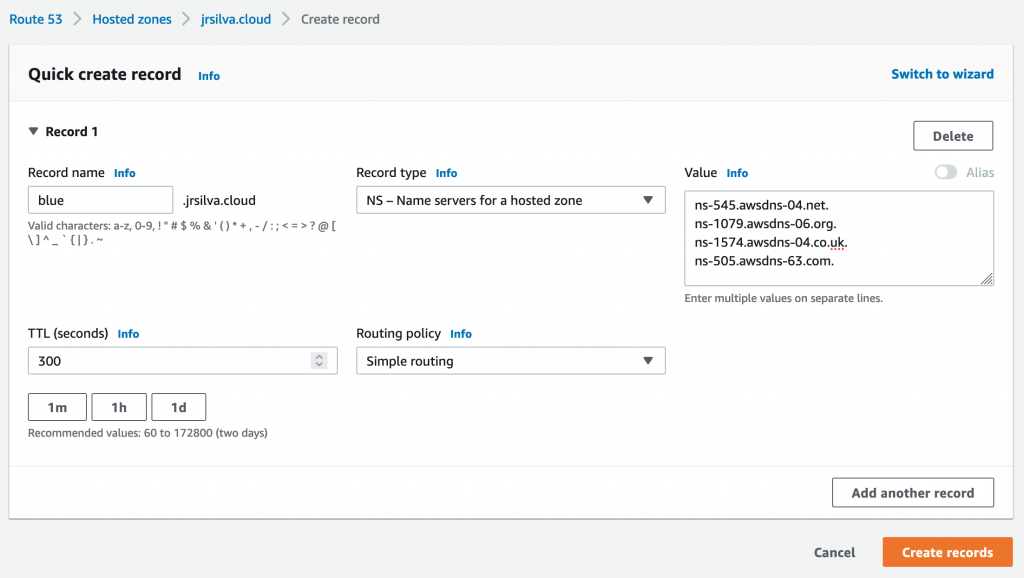This screenshot has height=578, width=1024.
Task: Set TTL with the 1m button
Action: coord(57,407)
